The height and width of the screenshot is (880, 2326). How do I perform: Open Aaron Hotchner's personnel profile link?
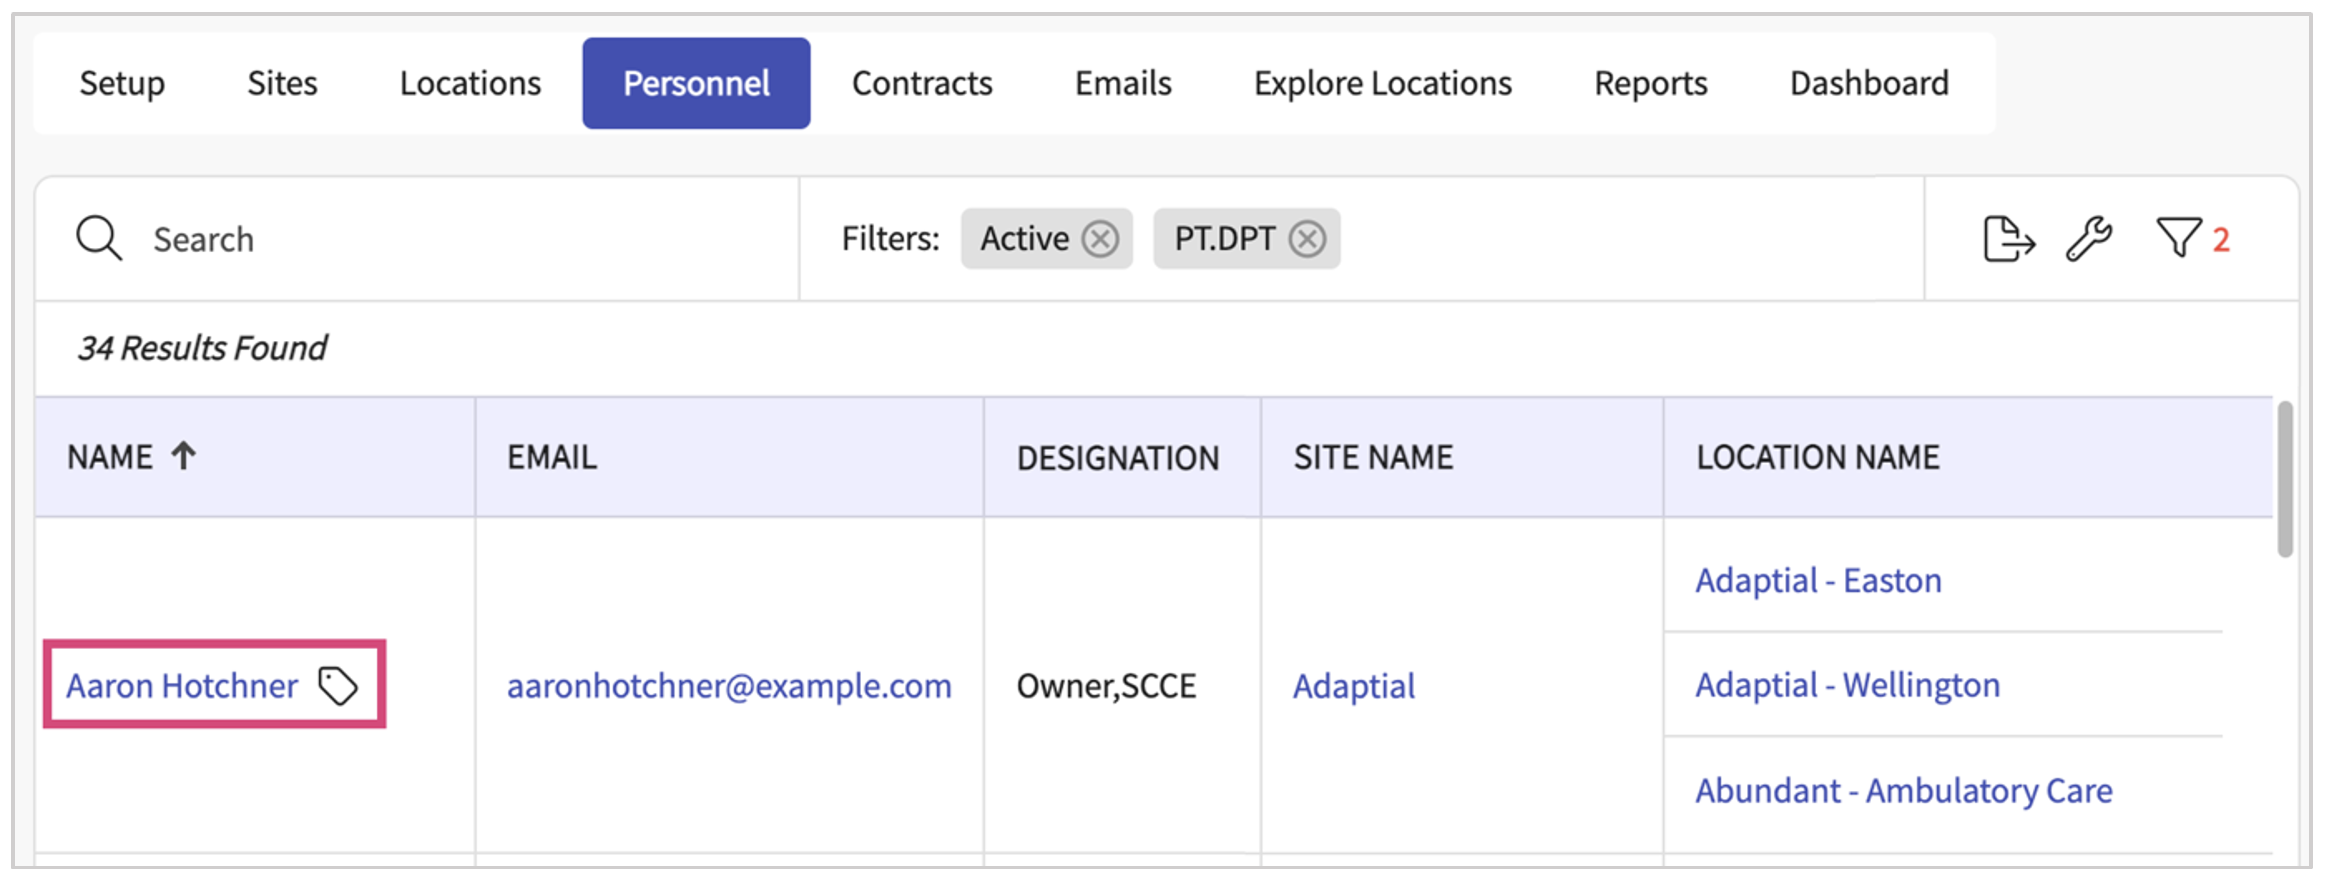182,686
